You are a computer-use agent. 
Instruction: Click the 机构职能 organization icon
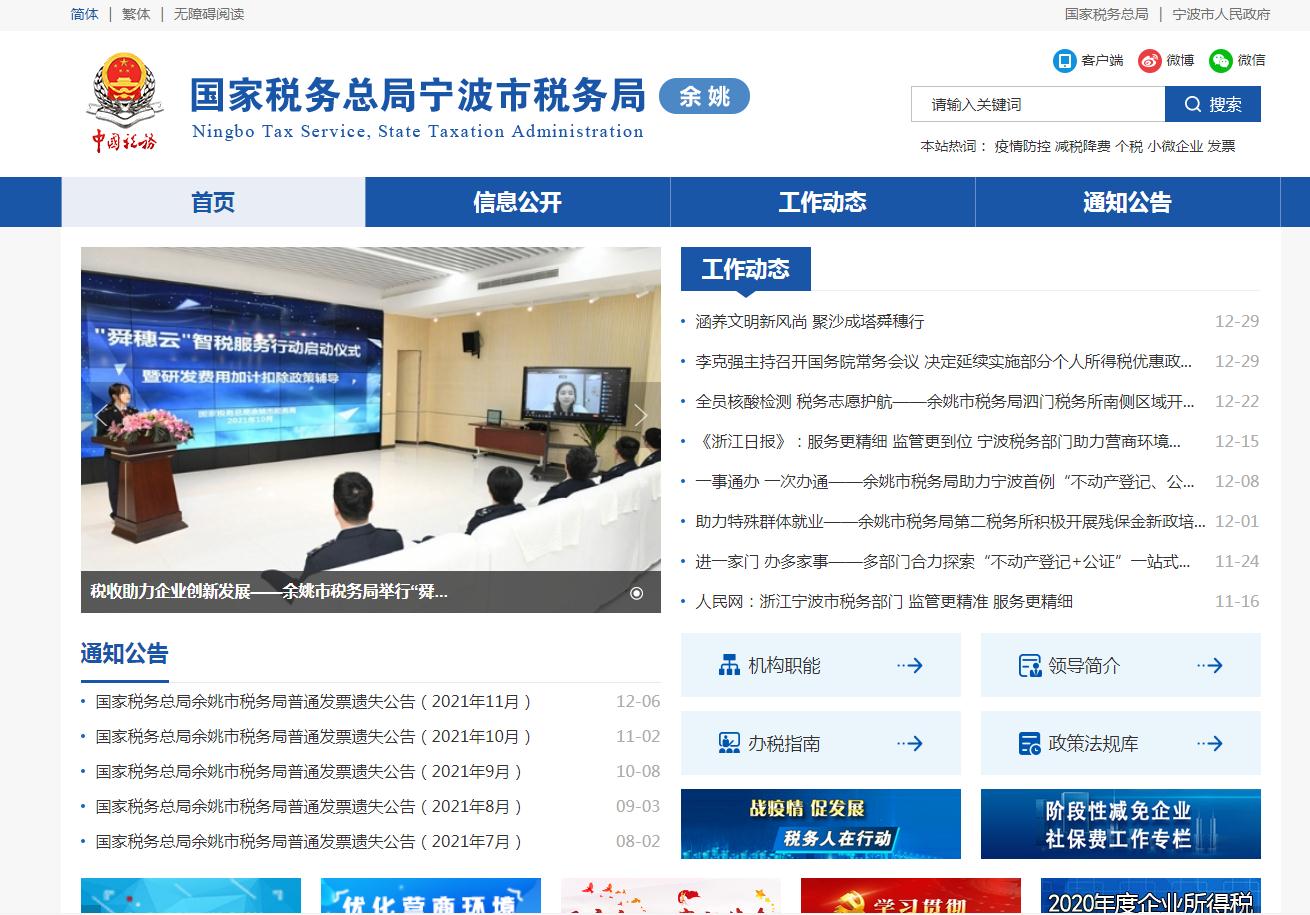[x=729, y=665]
